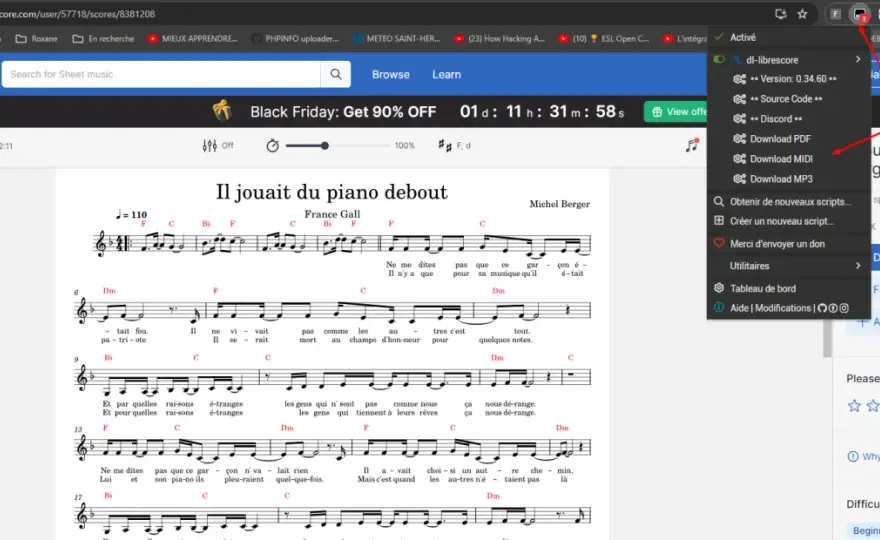This screenshot has width=880, height=540.
Task: Open Tableau de bord
Action: (x=763, y=289)
